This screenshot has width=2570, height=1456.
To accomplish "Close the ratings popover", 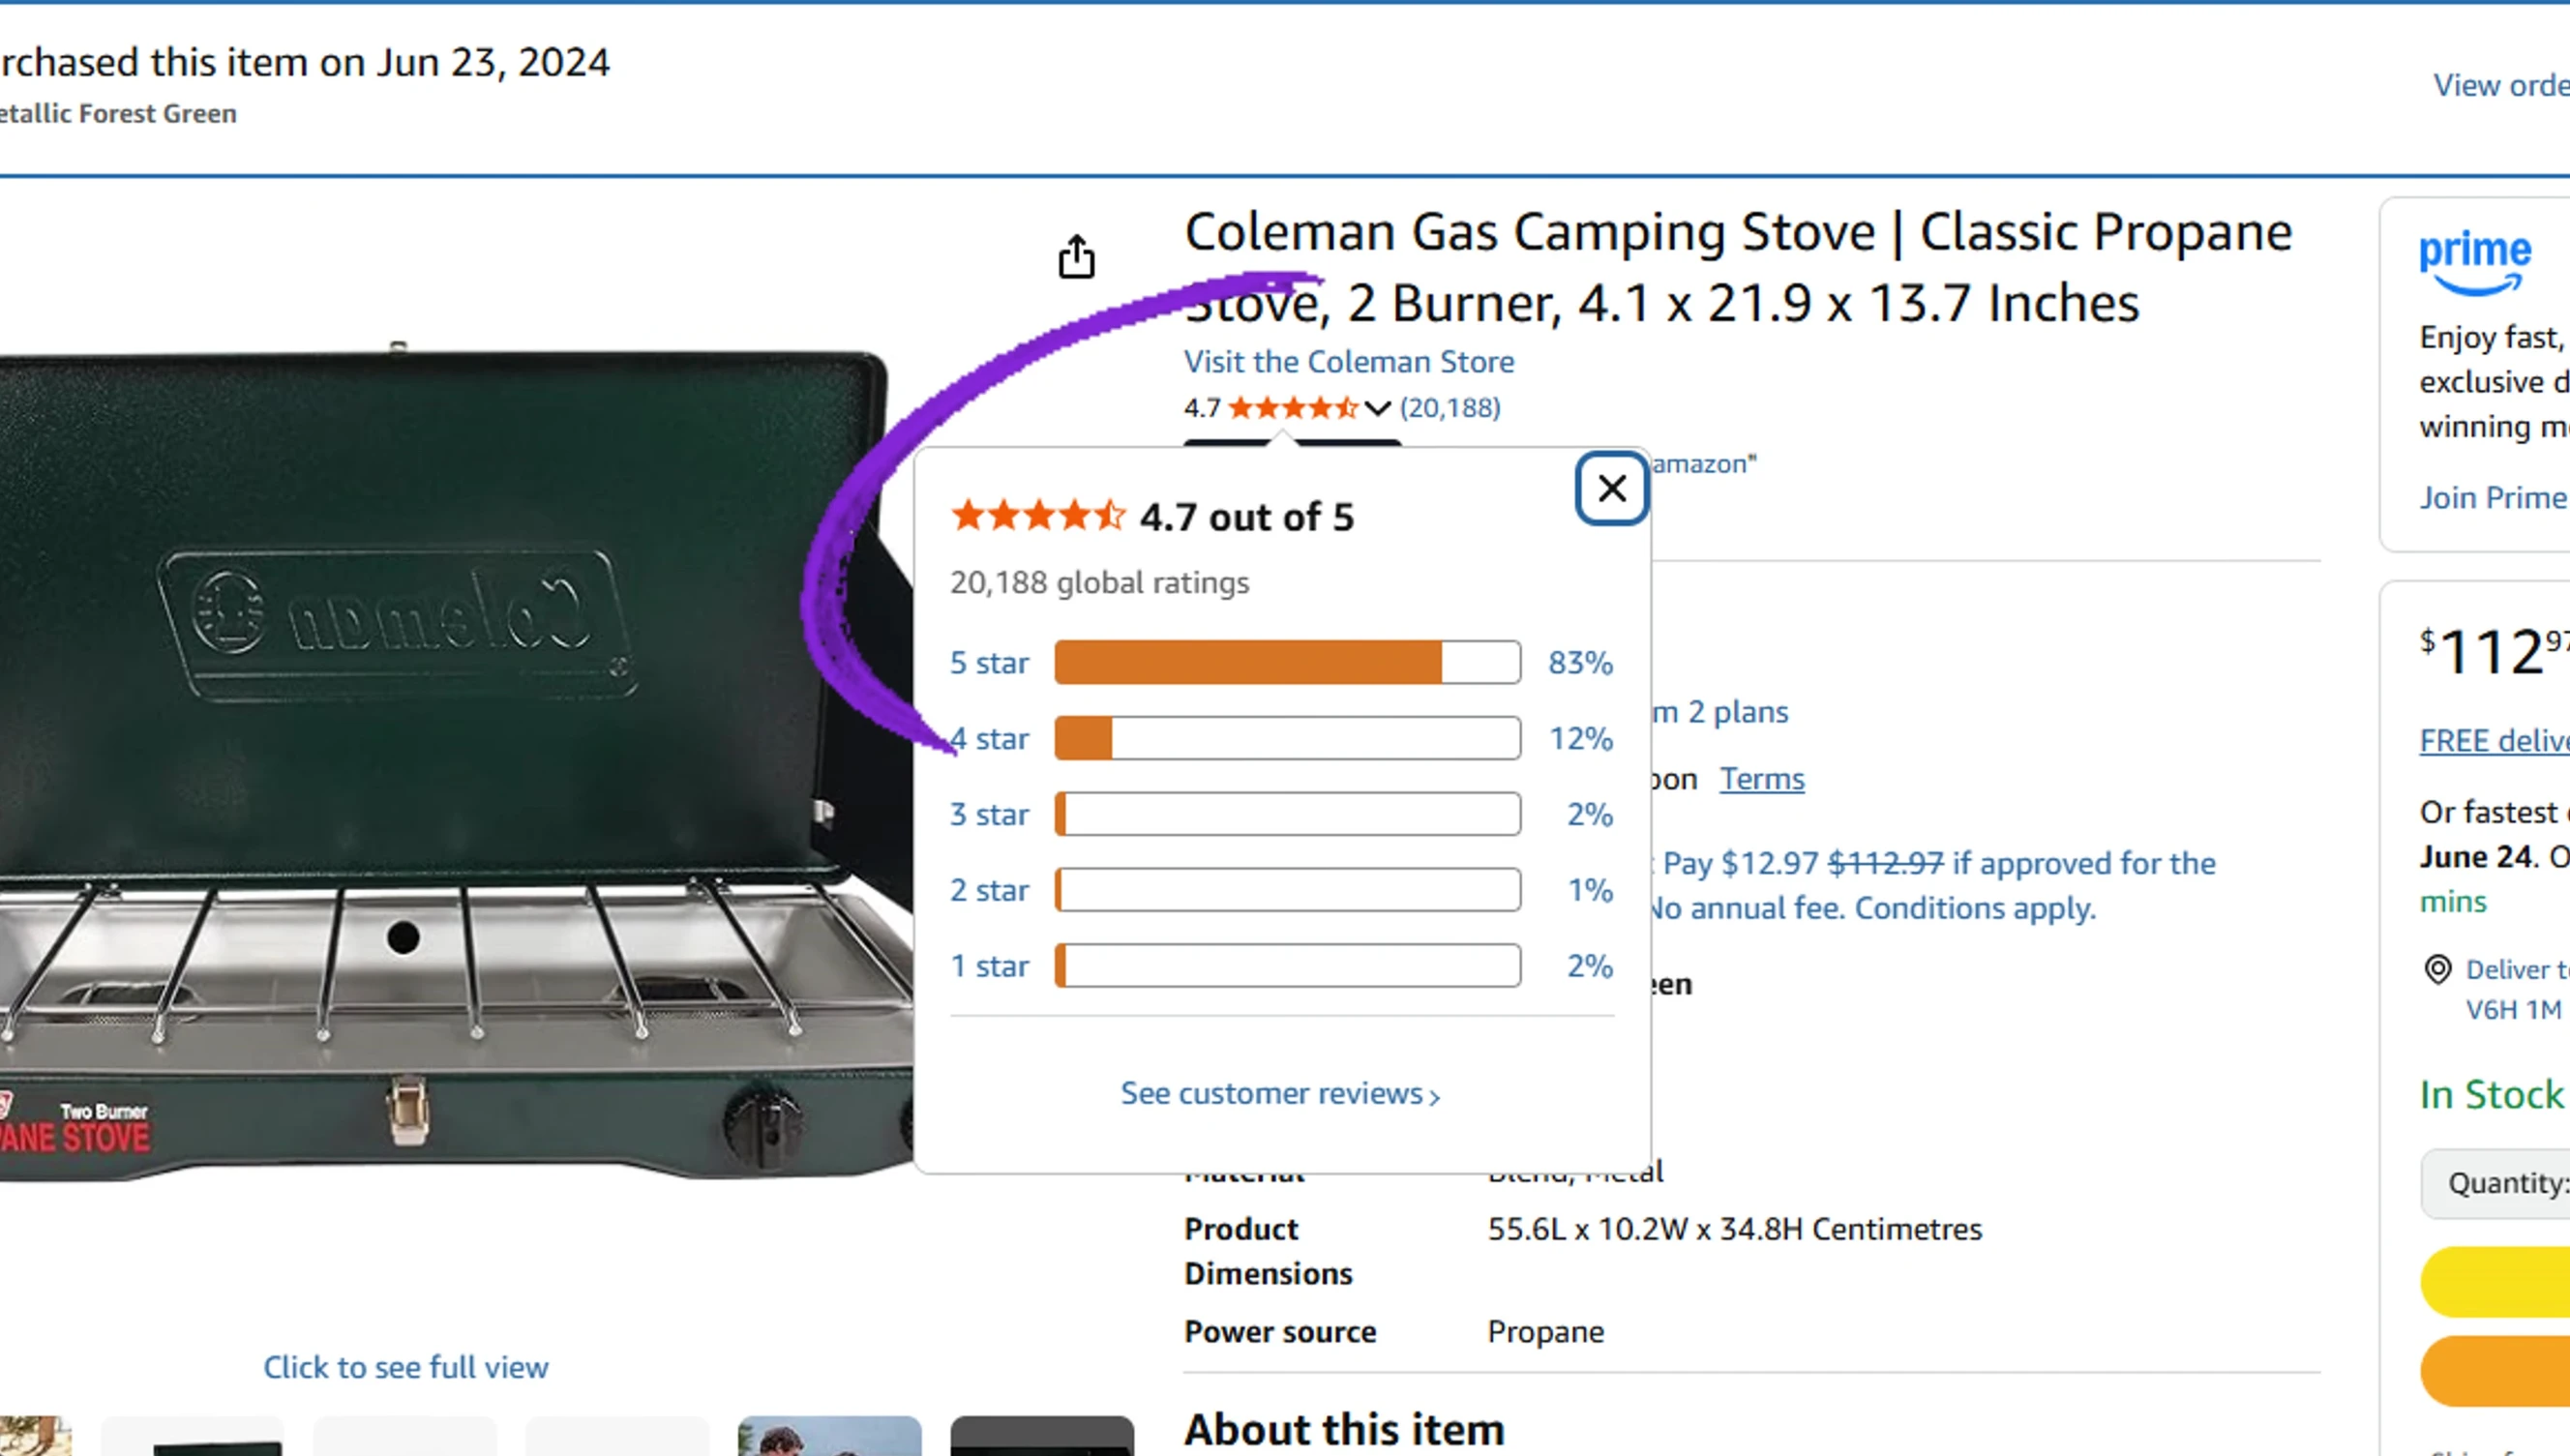I will (x=1611, y=488).
